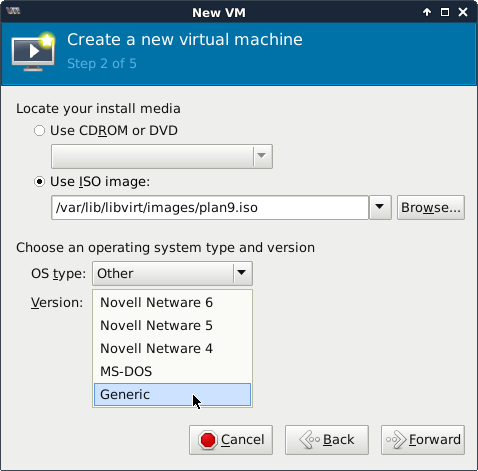Viewport: 478px width, 471px height.
Task: Click the left arrow icon on Back
Action: point(310,440)
